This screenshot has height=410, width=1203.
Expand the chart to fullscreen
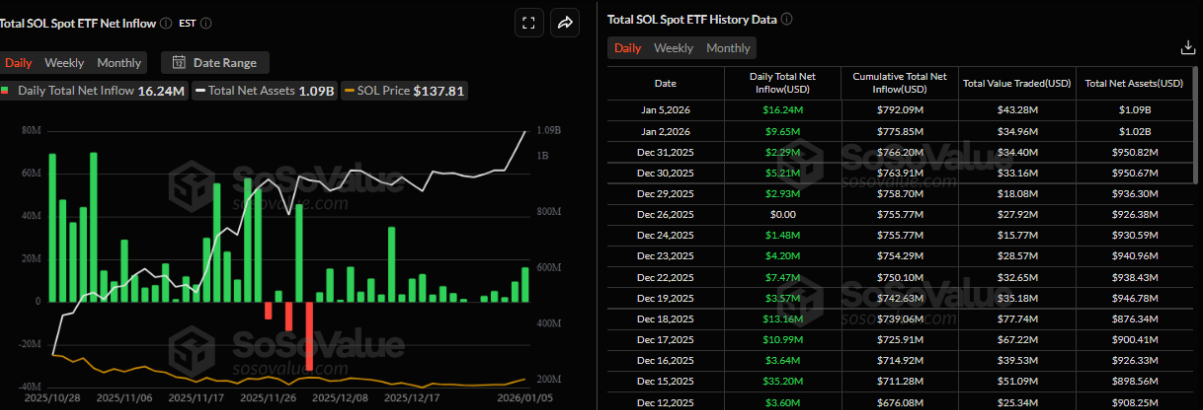point(529,23)
